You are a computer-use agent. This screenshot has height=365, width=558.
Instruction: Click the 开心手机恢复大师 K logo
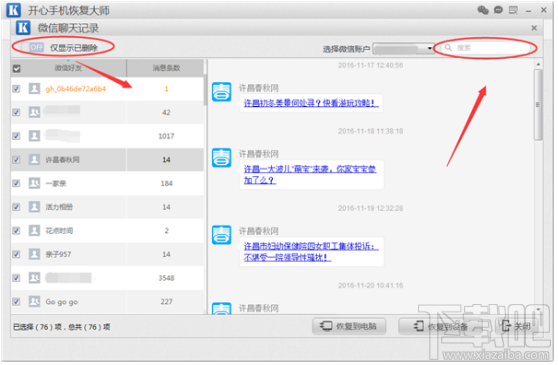tap(14, 10)
